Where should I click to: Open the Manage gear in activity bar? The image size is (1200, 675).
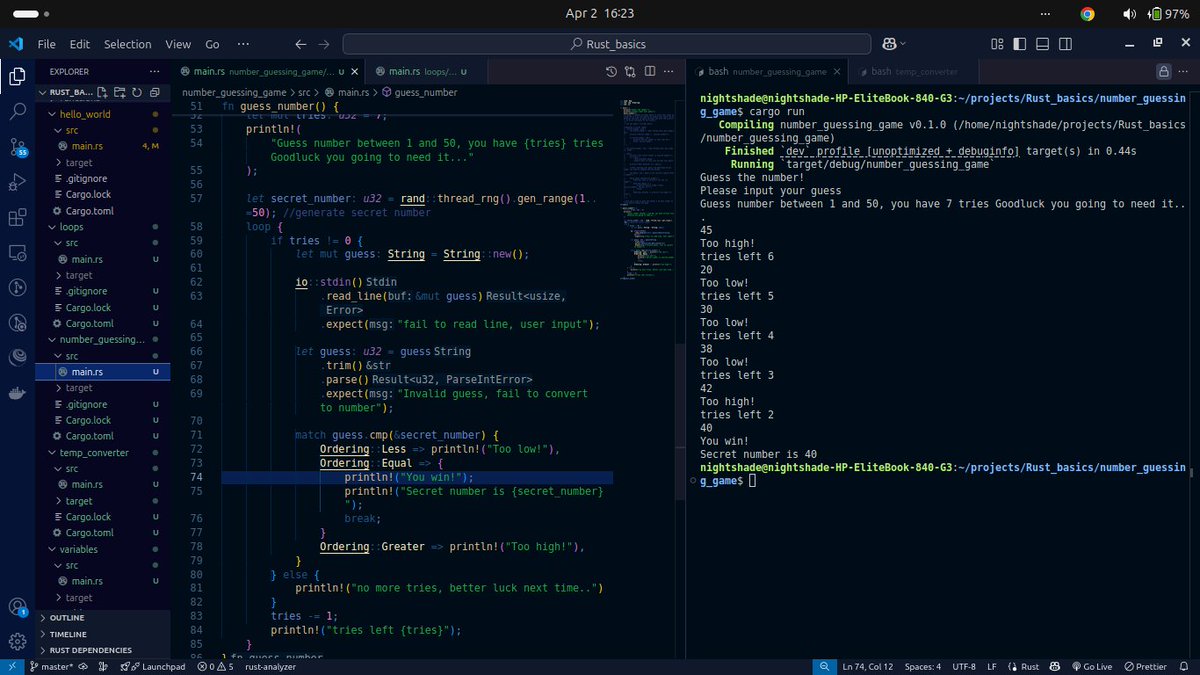pos(17,642)
